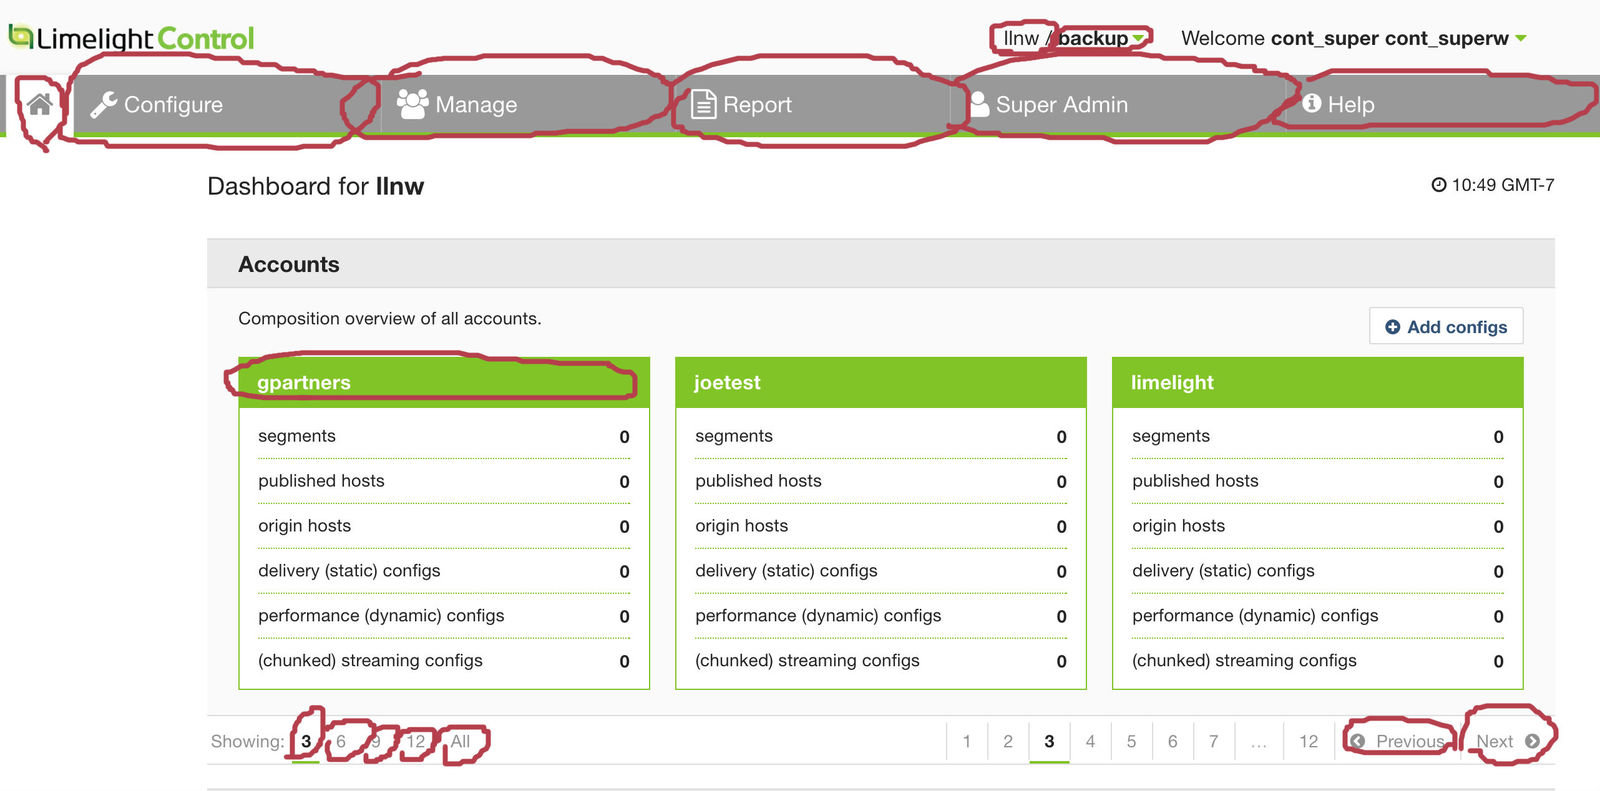Click the Super Admin person icon
Viewport: 1600px width, 791px height.
point(979,104)
